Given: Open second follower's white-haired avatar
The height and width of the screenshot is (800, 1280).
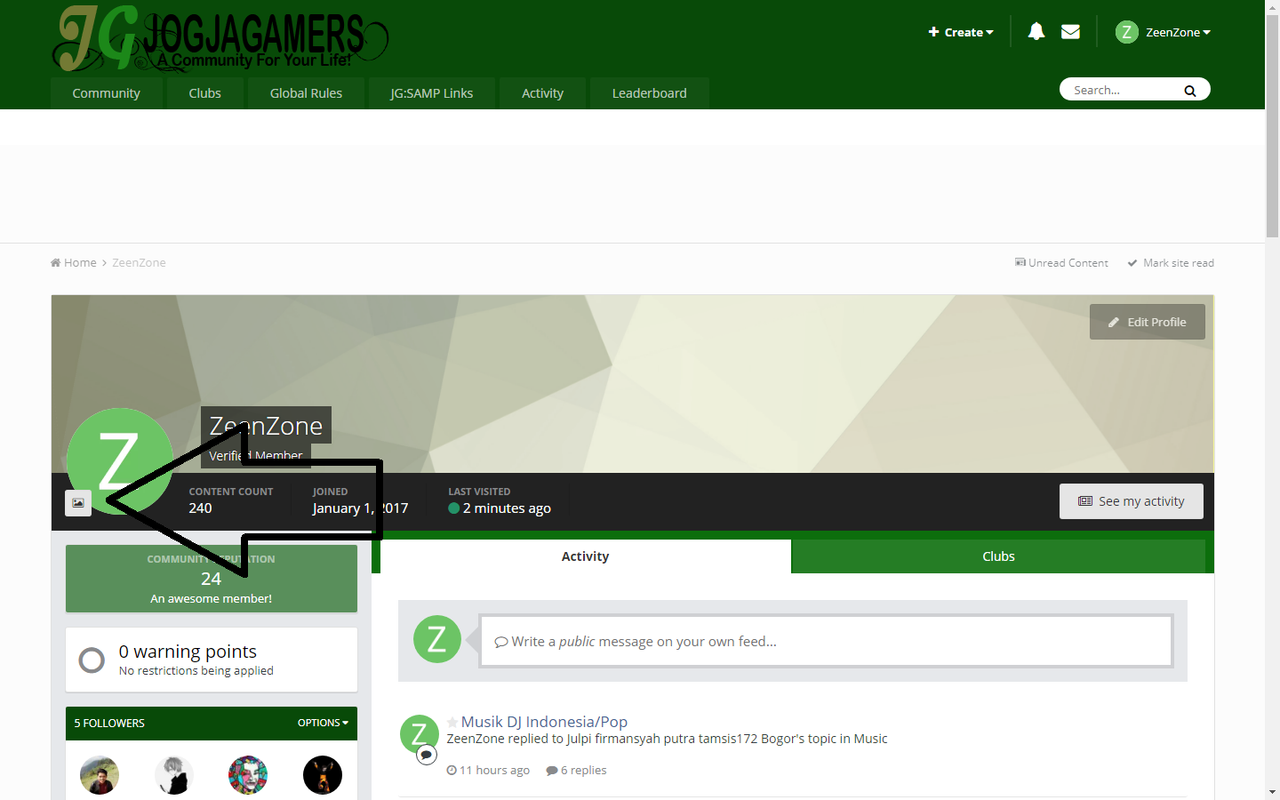Looking at the screenshot, I should (174, 775).
